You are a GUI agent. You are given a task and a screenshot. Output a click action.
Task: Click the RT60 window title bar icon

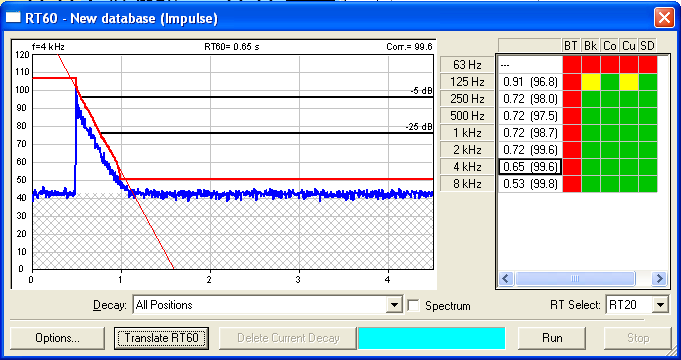pos(13,17)
